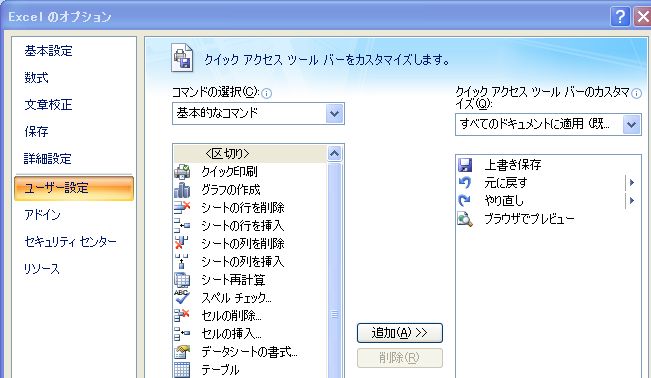Close the Excel options dialog
This screenshot has width=651, height=378.
[643, 17]
